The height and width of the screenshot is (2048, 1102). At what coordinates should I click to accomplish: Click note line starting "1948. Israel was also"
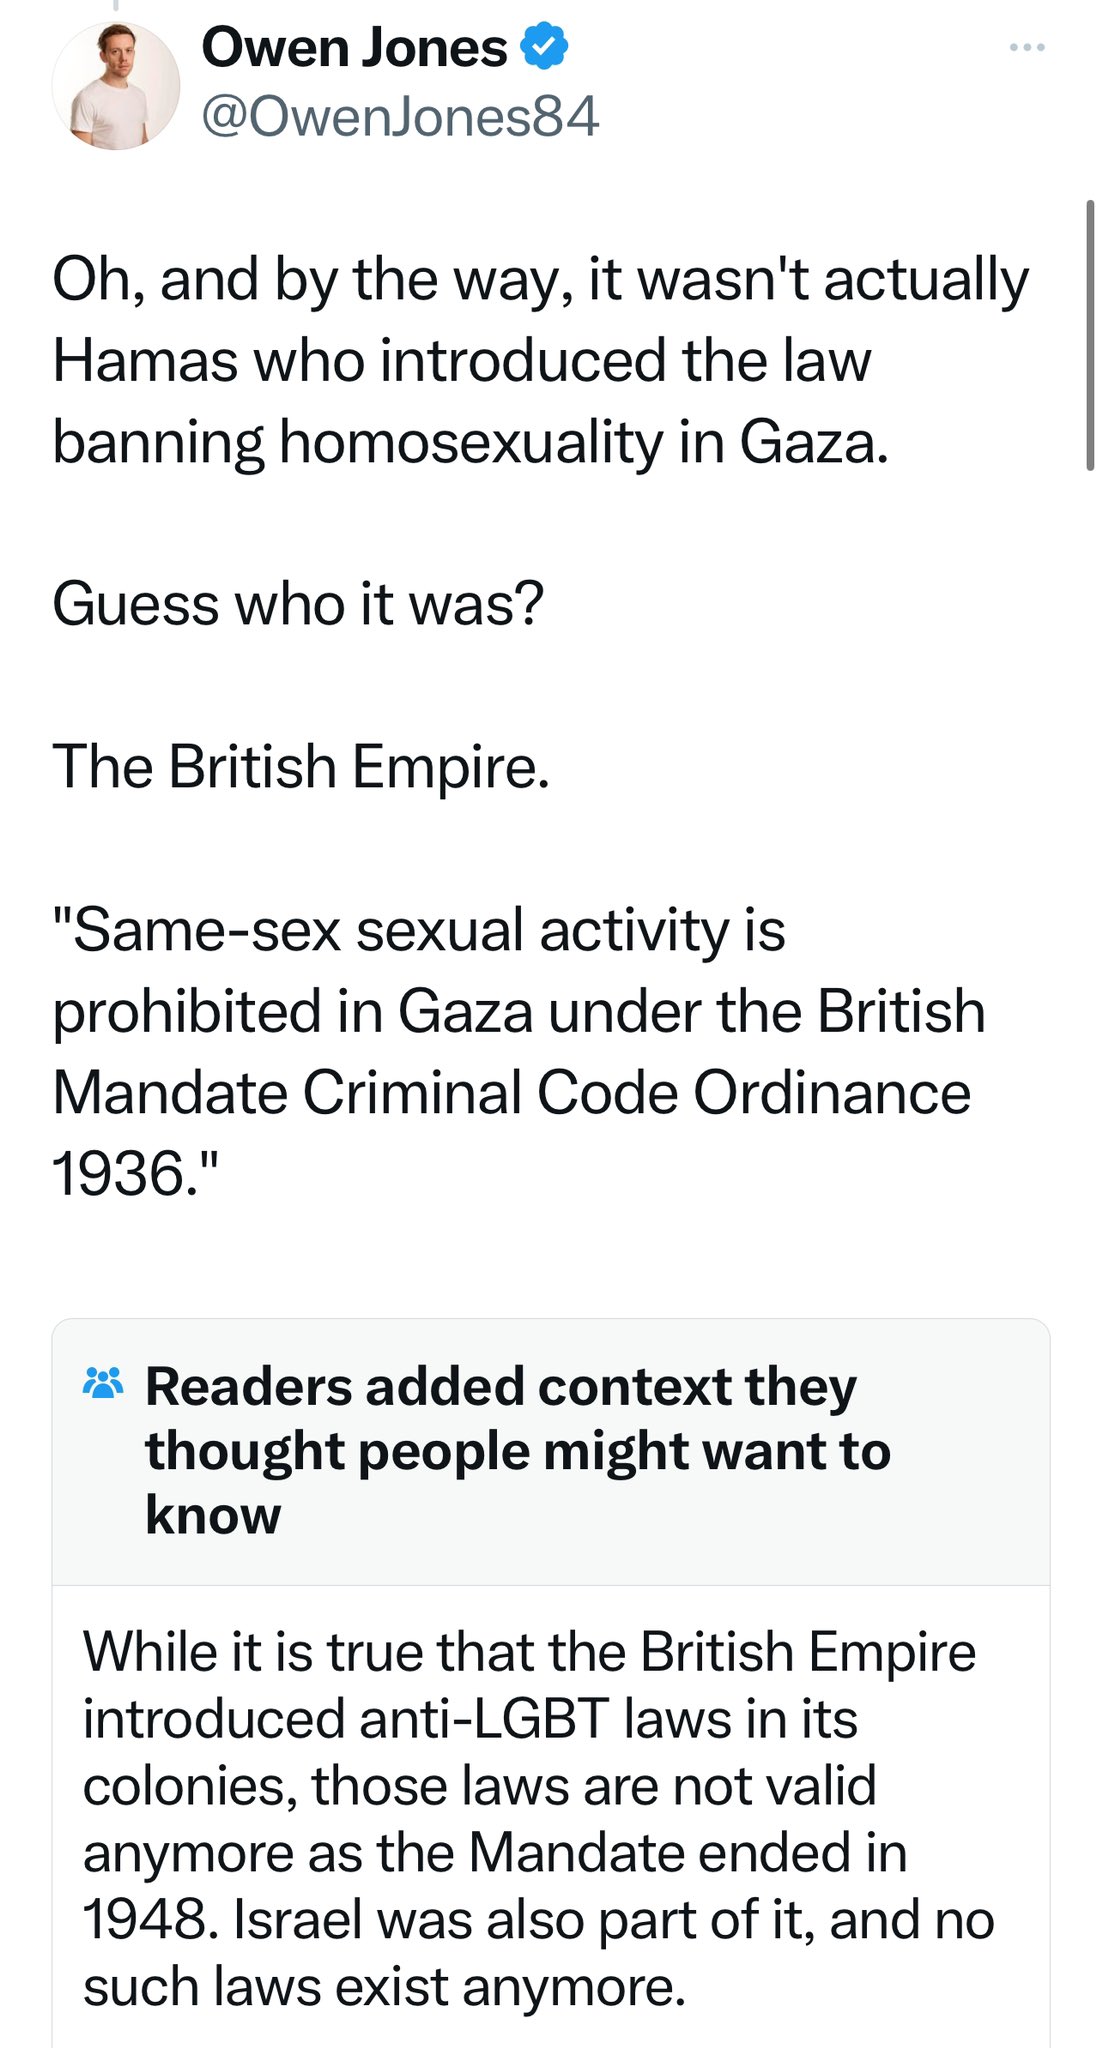coord(538,1919)
